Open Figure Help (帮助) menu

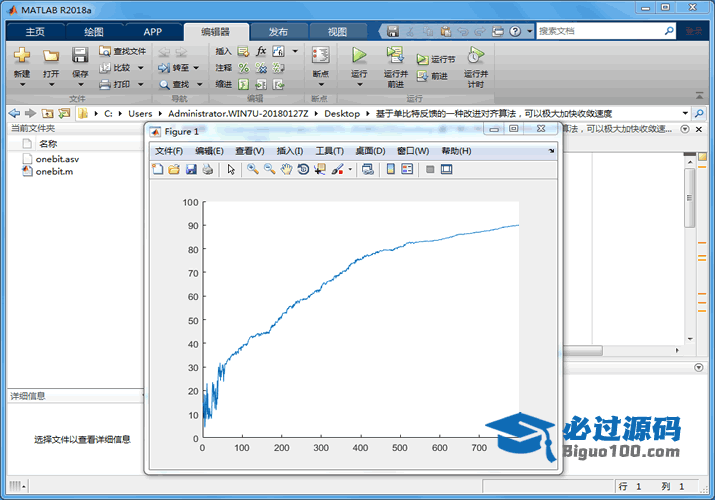click(456, 151)
